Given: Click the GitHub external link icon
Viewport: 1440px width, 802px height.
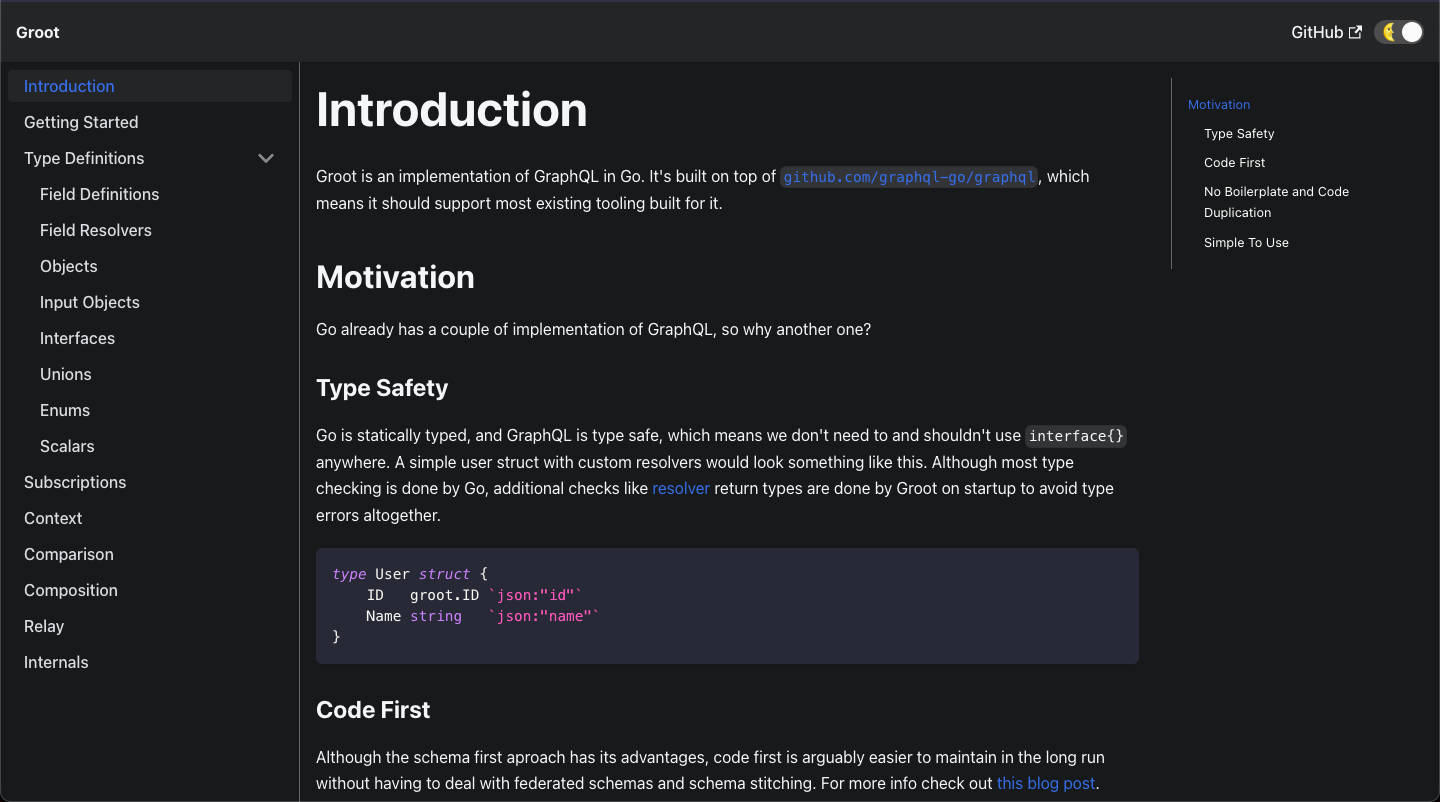Looking at the screenshot, I should click(1355, 32).
